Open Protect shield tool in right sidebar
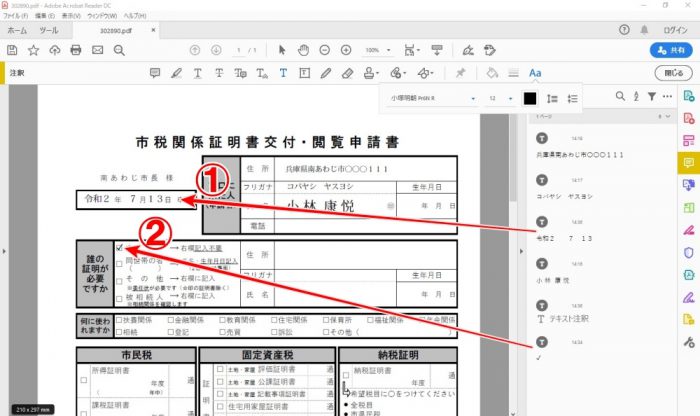Viewport: 700px width, 416px height. [689, 252]
